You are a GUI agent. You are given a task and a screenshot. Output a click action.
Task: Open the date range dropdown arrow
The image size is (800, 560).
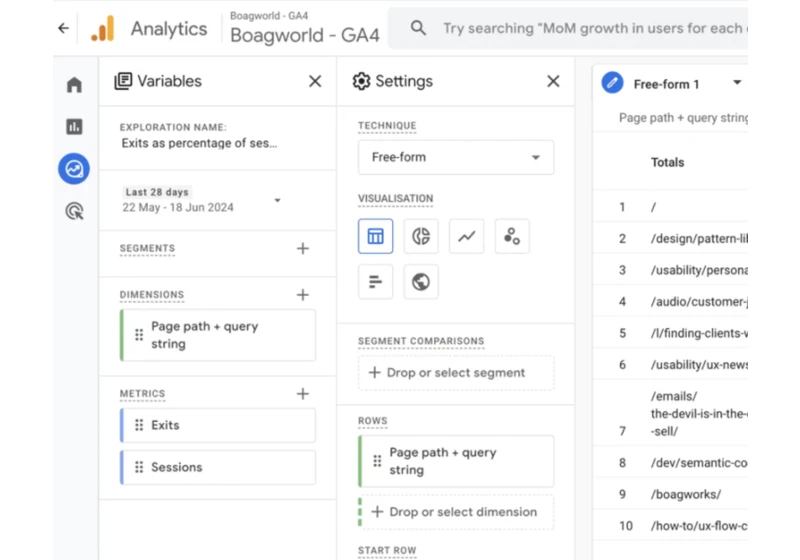[x=278, y=200]
